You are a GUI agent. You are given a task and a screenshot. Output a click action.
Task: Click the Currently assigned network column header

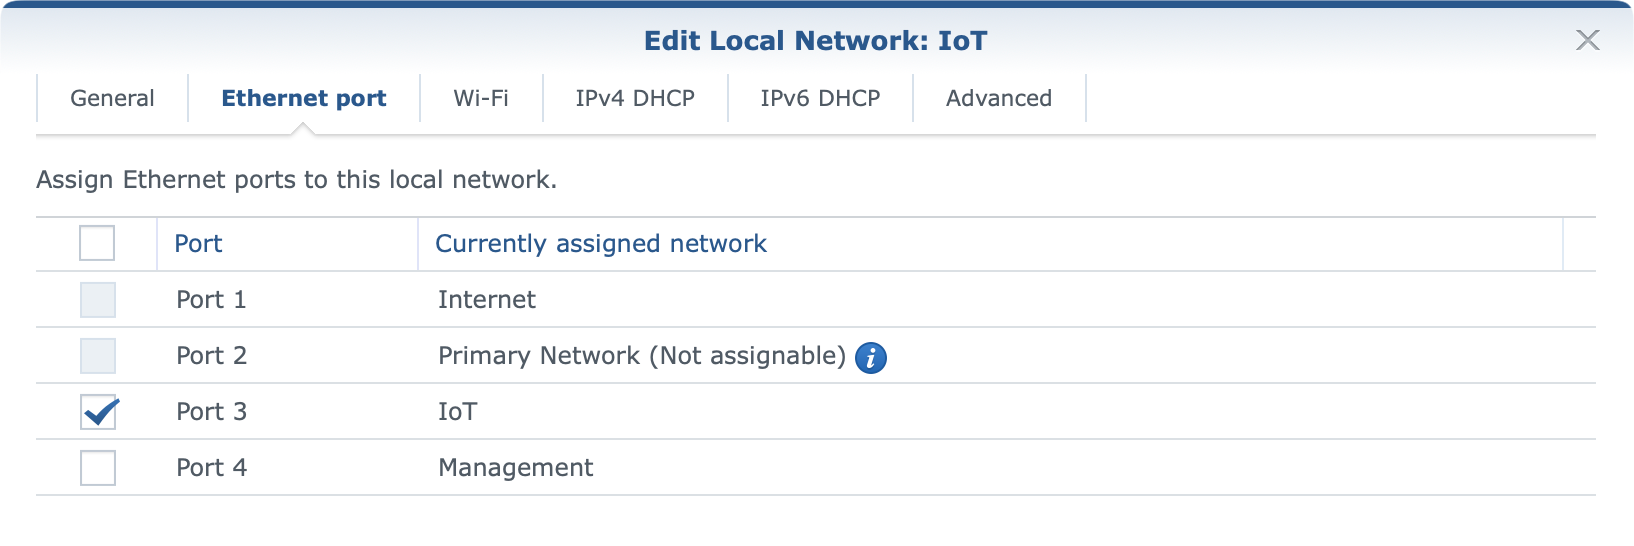(601, 244)
